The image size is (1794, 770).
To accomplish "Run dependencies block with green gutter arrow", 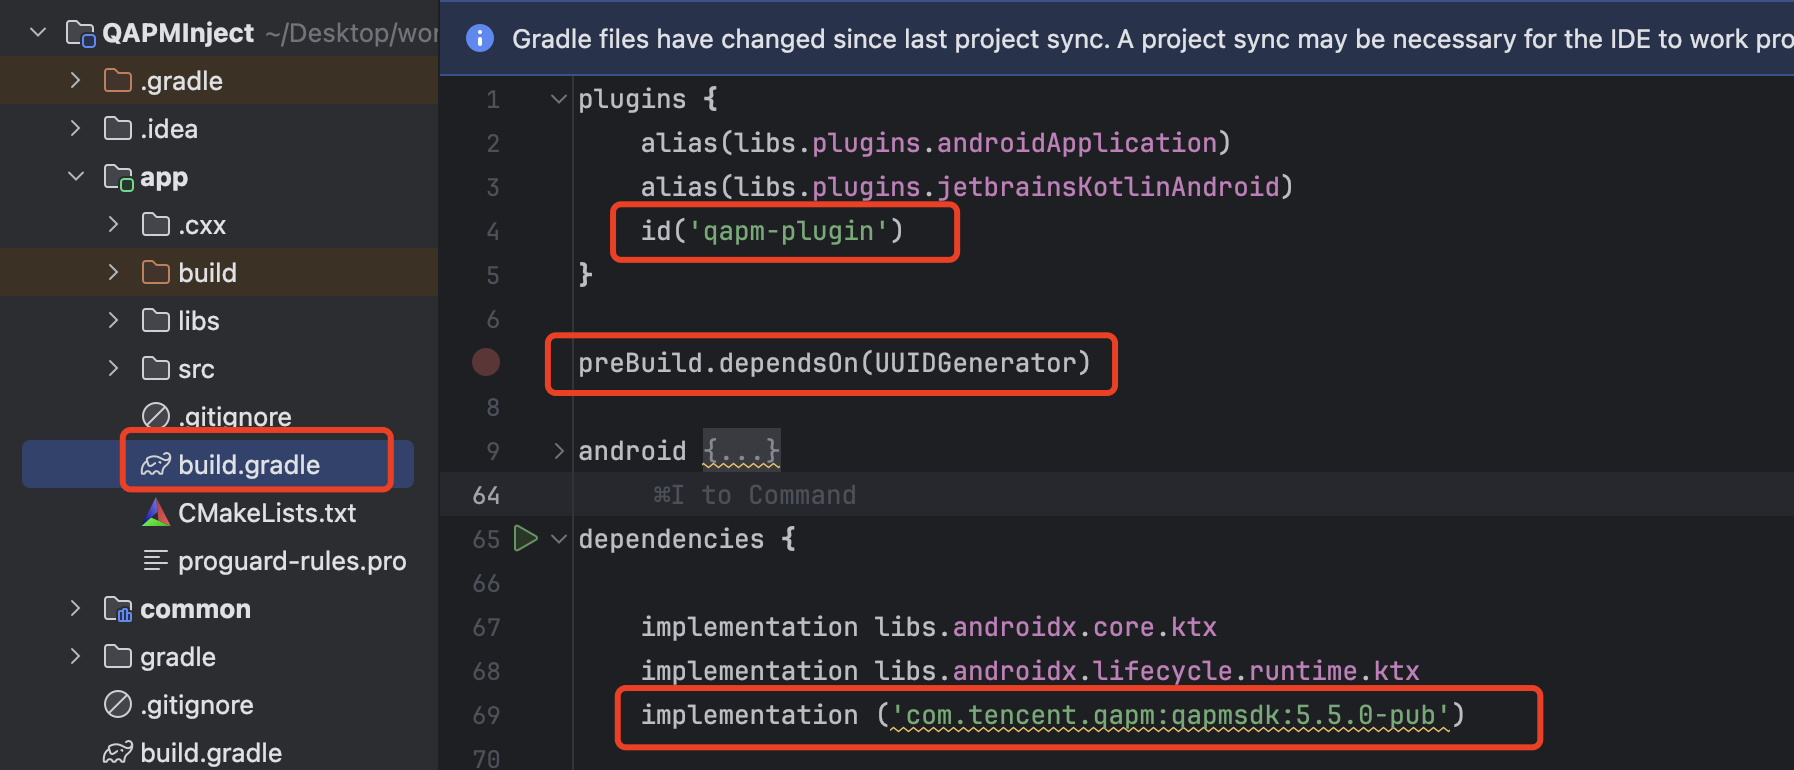I will tap(525, 538).
